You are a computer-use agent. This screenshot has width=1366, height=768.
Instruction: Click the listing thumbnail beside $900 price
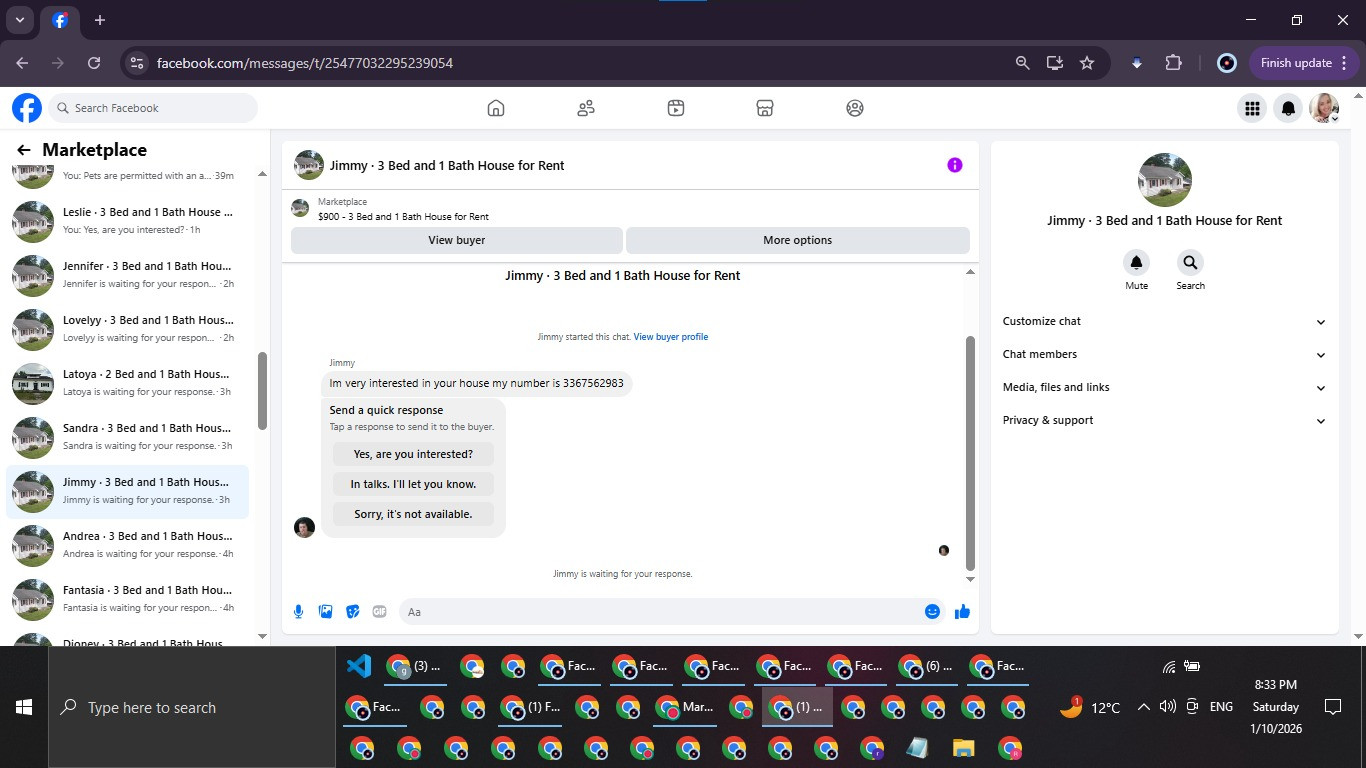300,208
